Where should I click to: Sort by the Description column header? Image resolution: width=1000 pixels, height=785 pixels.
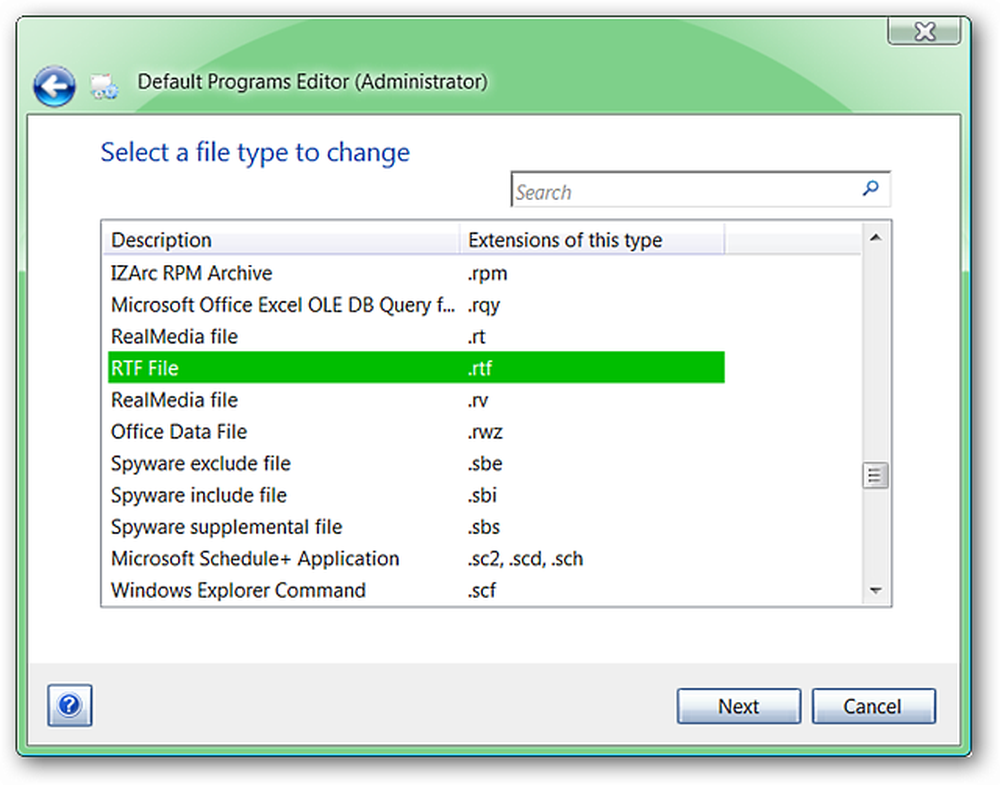[x=283, y=240]
